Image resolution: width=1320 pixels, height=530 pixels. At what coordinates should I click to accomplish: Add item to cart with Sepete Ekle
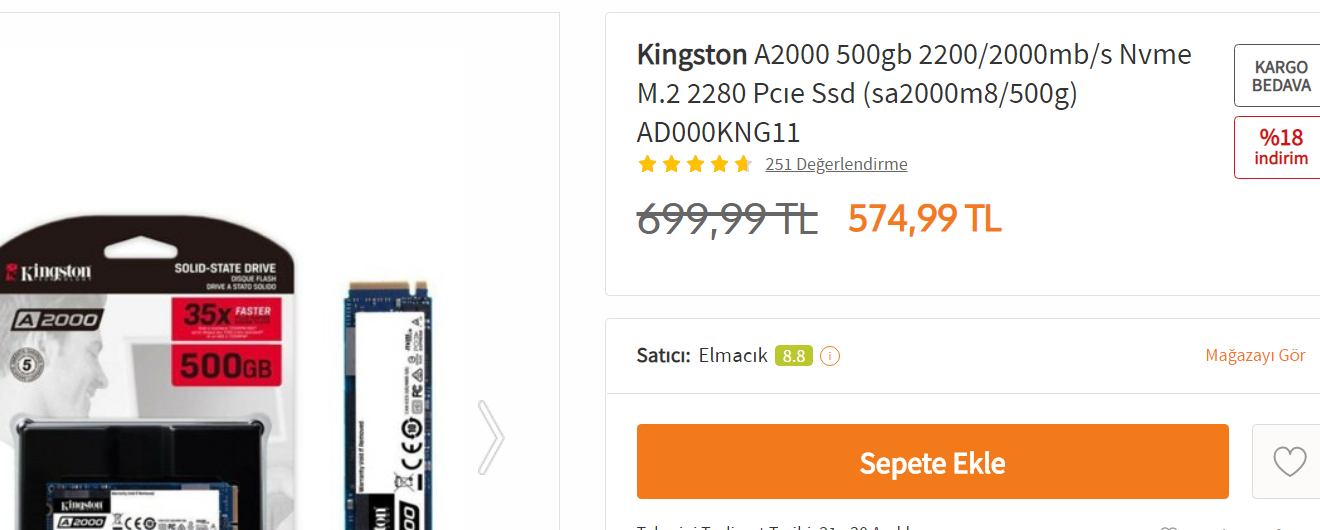point(932,462)
